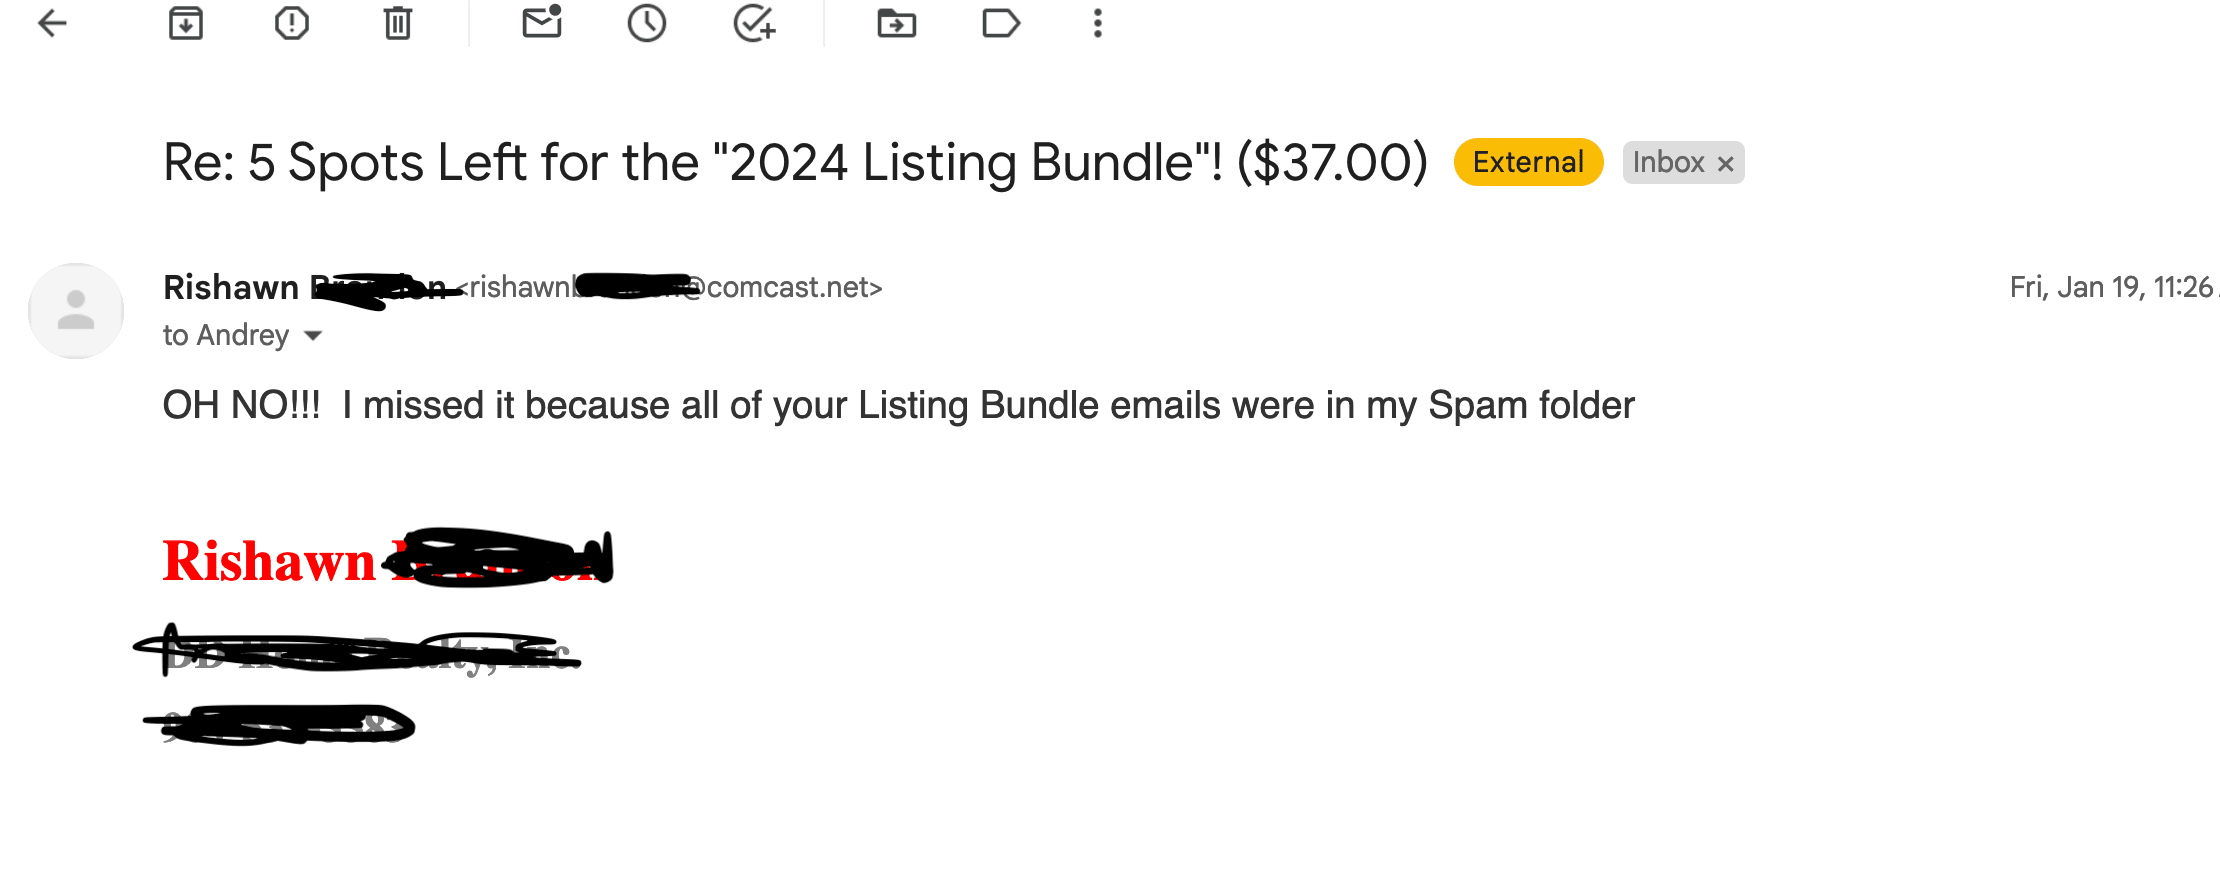
Task: Click the red Rishawn signature name
Action: (x=269, y=561)
